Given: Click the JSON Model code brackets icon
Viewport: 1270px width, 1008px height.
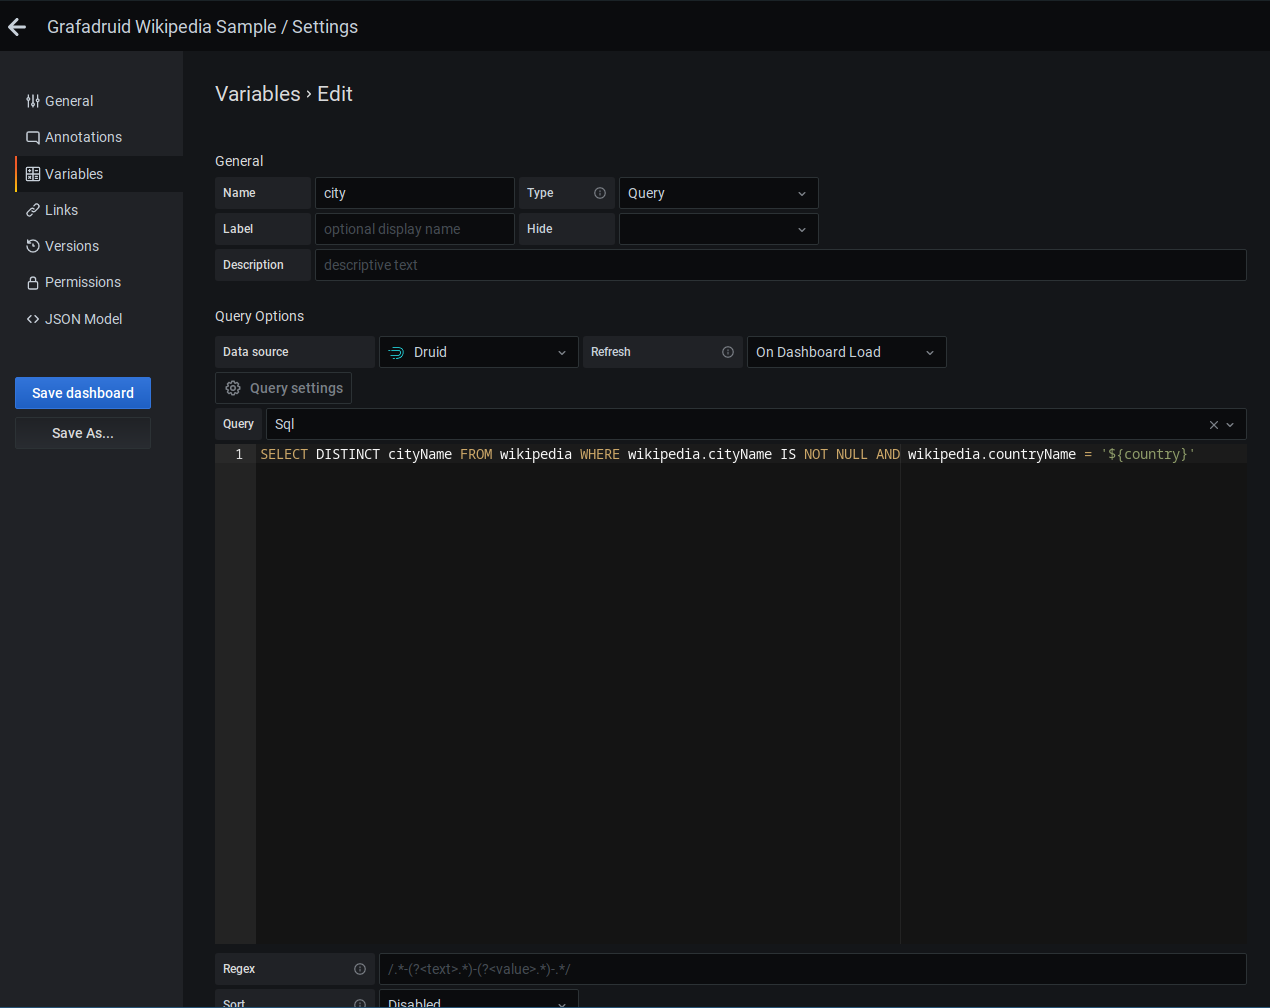Looking at the screenshot, I should 33,319.
